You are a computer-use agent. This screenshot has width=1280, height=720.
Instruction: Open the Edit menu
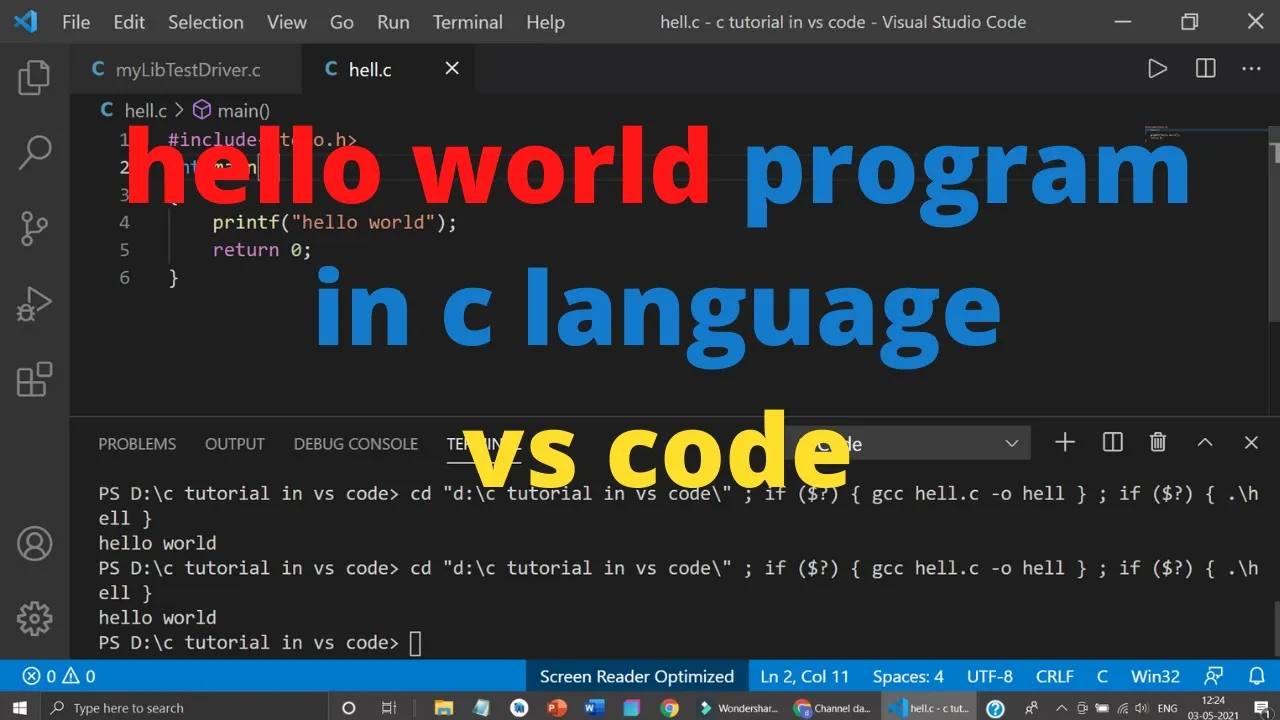pyautogui.click(x=129, y=22)
